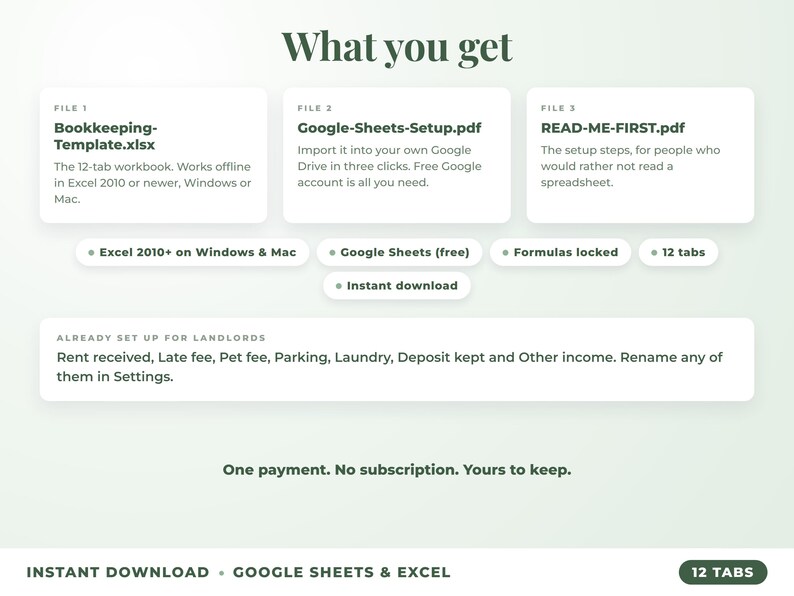
Task: Click the dark green "12 TABS" badge
Action: point(723,572)
